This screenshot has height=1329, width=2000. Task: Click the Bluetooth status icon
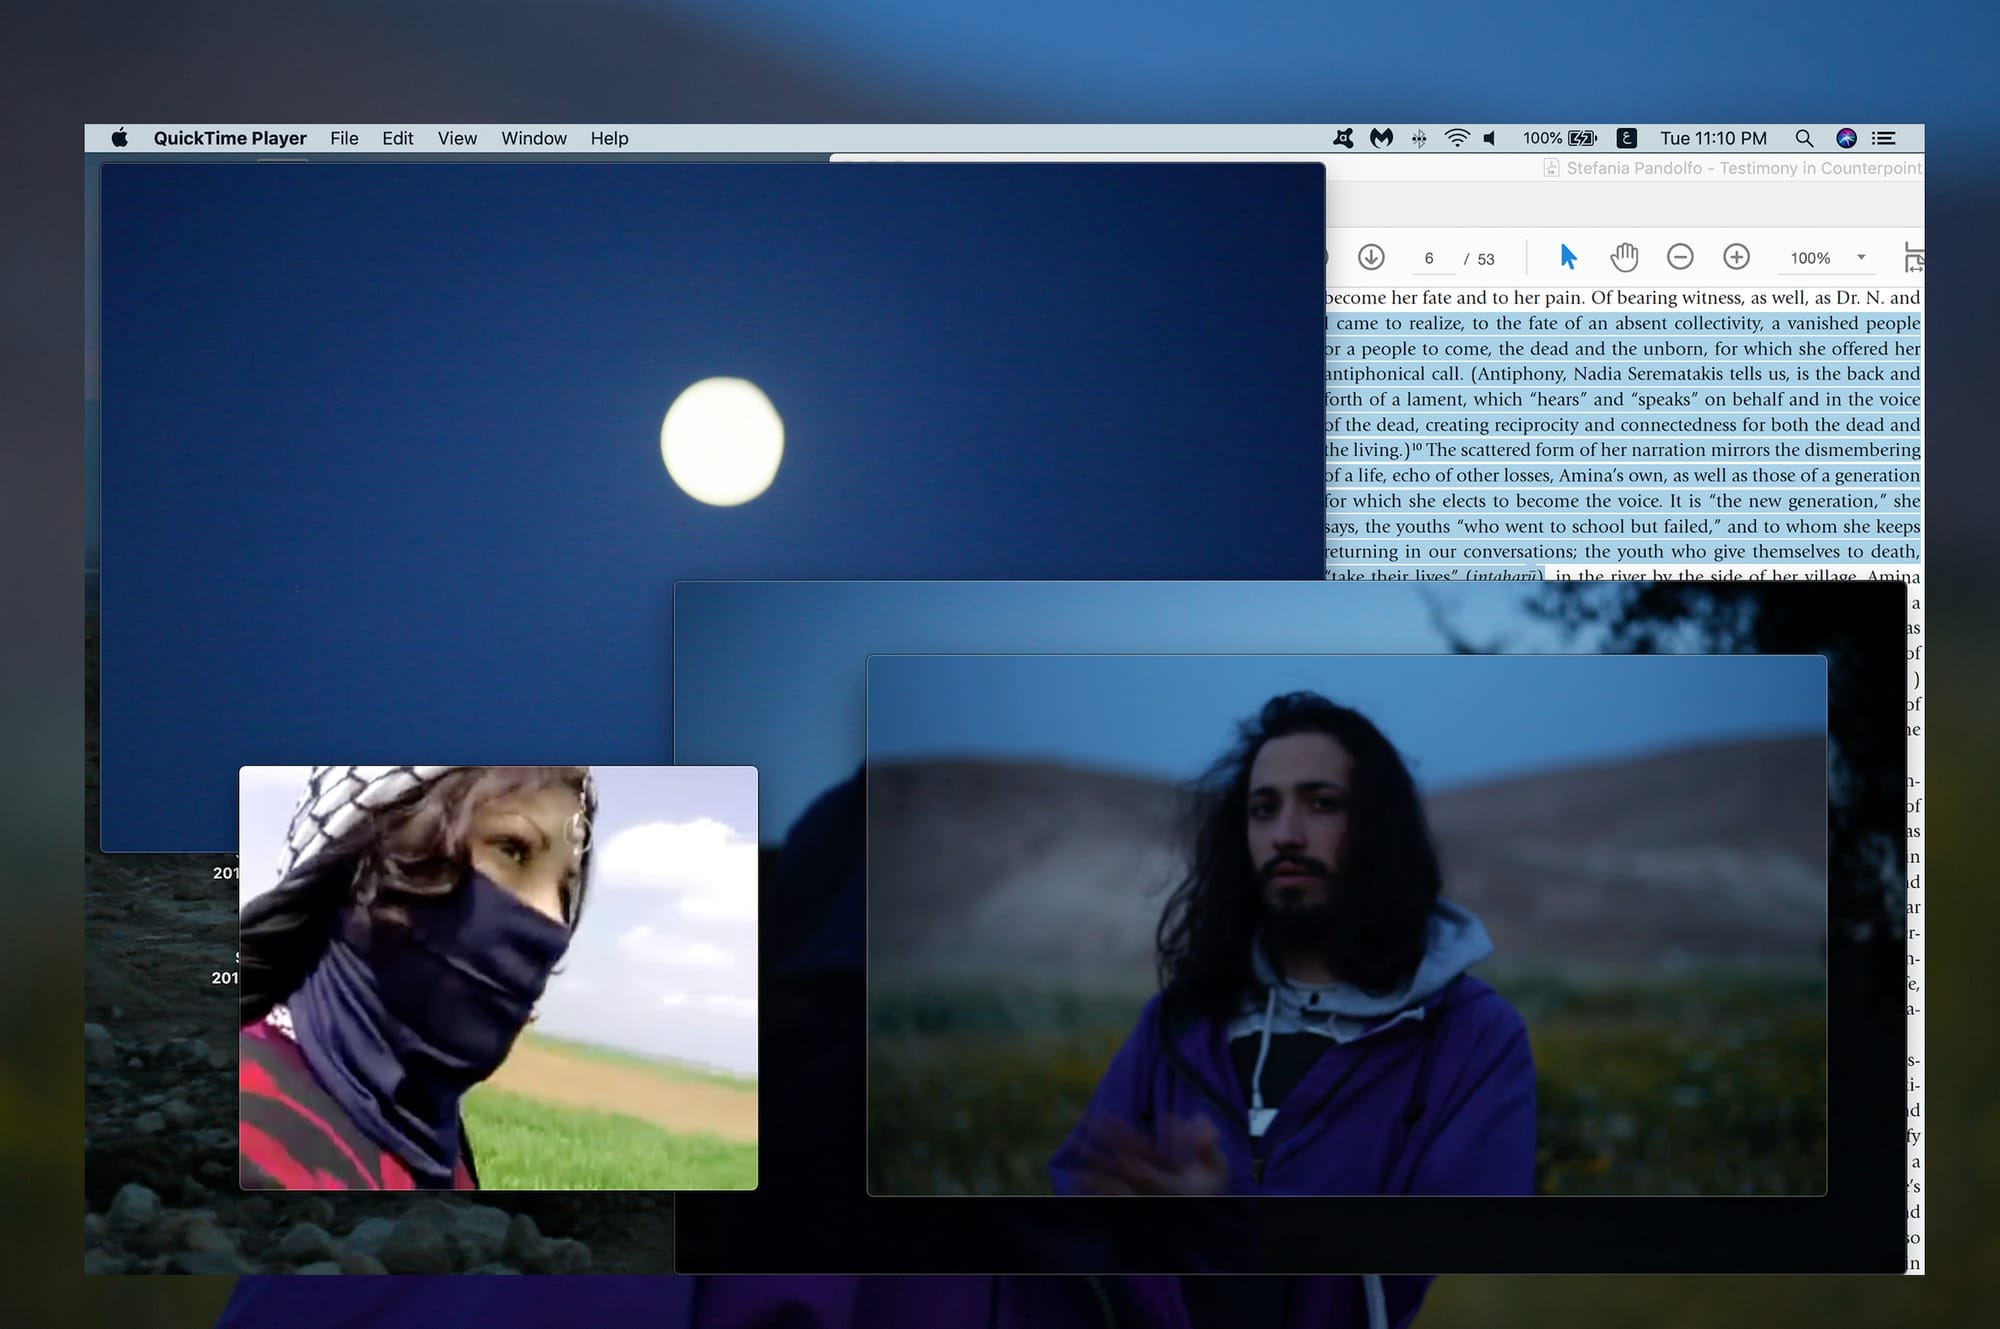(x=1419, y=138)
